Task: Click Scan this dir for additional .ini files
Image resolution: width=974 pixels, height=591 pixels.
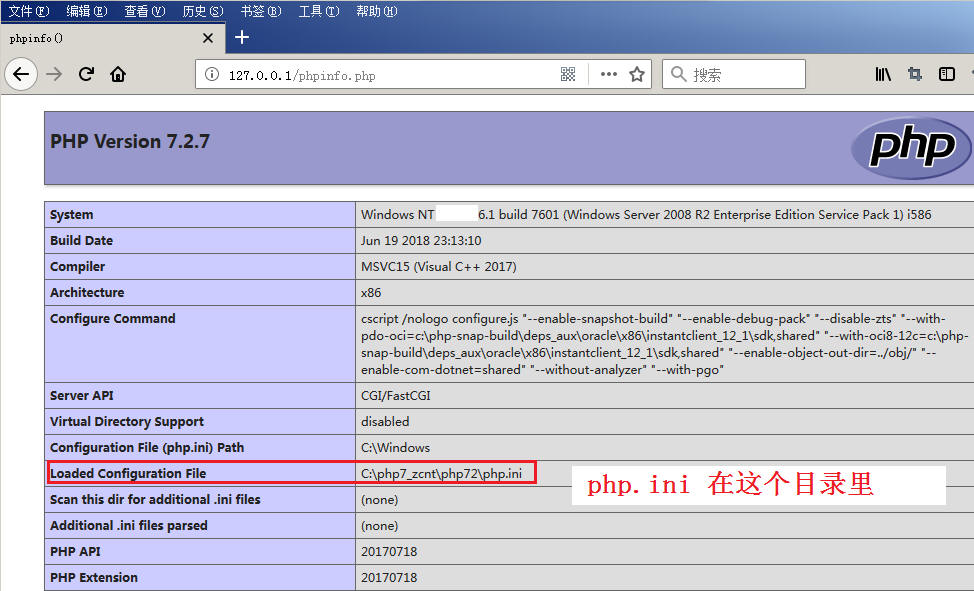Action: pyautogui.click(x=155, y=500)
